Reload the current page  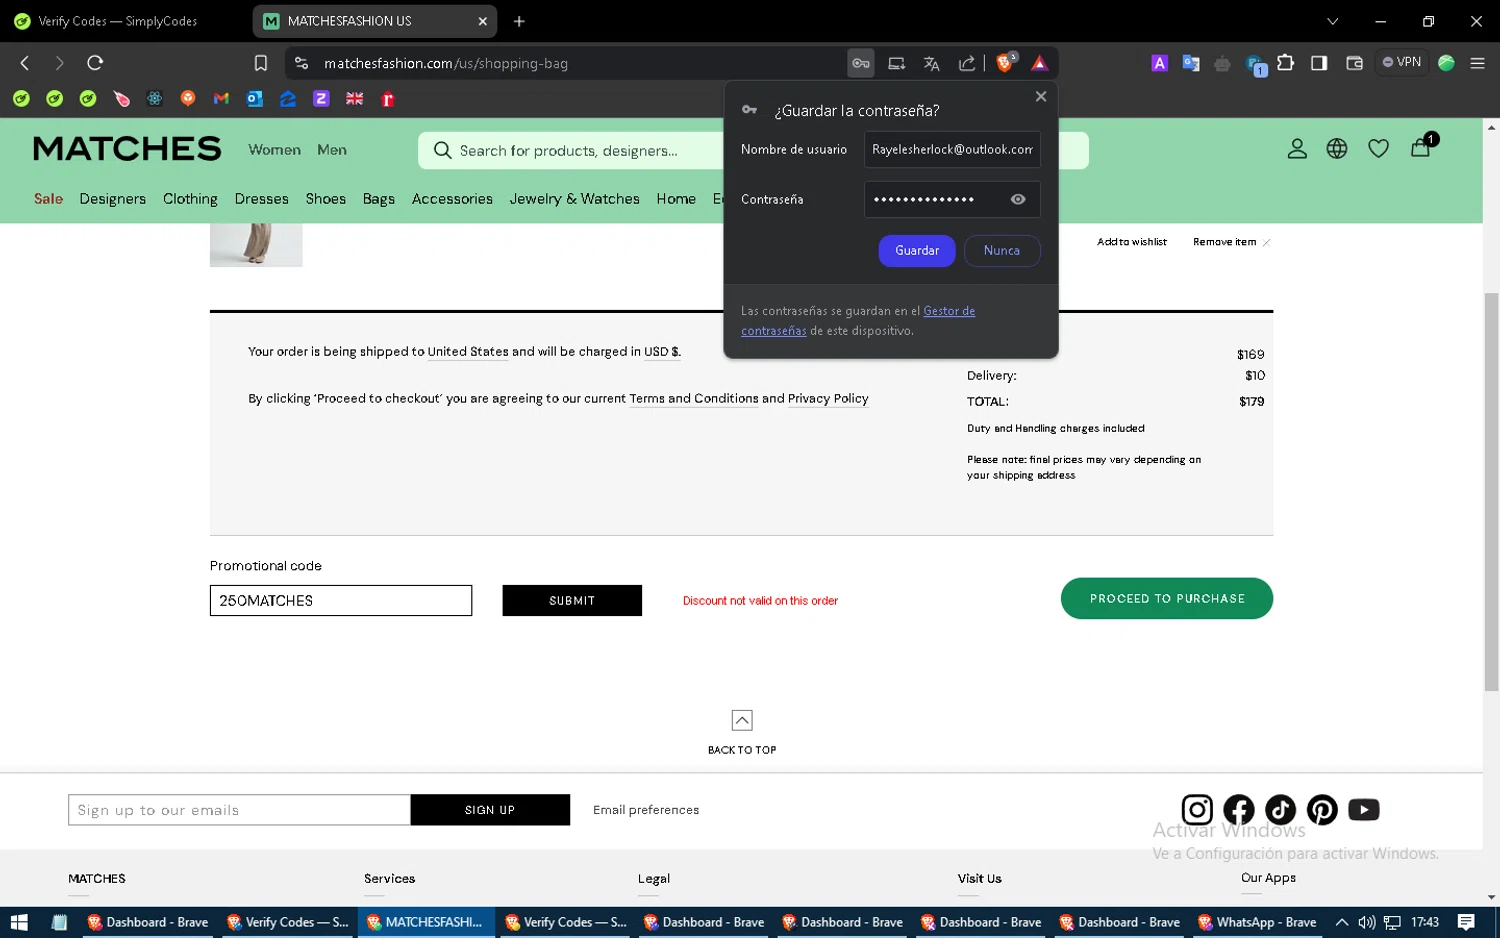tap(95, 63)
